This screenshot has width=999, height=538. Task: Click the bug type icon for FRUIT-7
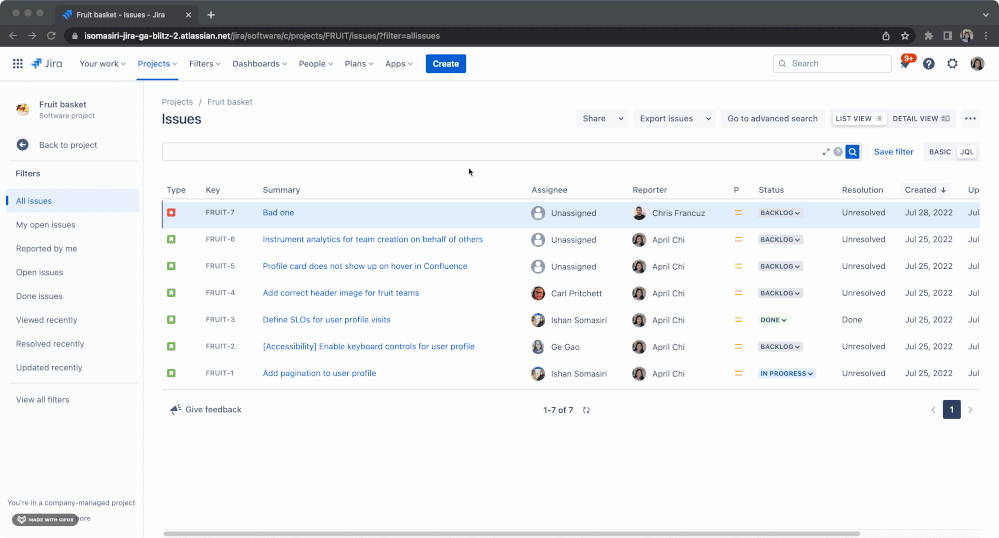(171, 212)
